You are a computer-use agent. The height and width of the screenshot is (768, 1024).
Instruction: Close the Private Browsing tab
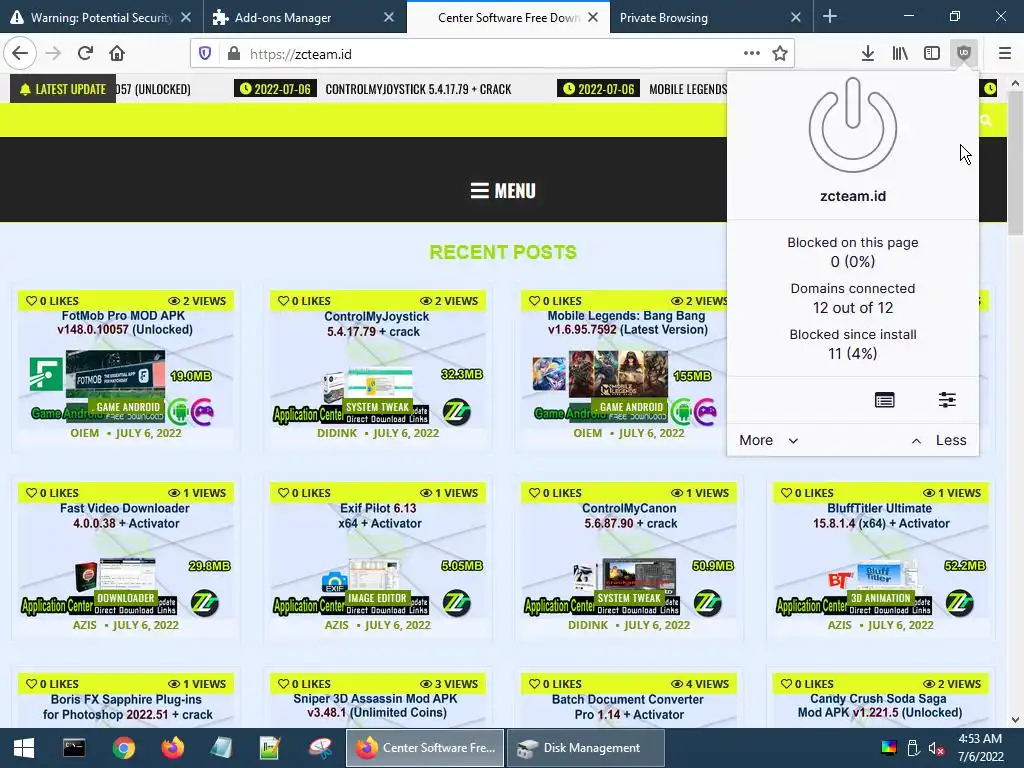point(795,17)
